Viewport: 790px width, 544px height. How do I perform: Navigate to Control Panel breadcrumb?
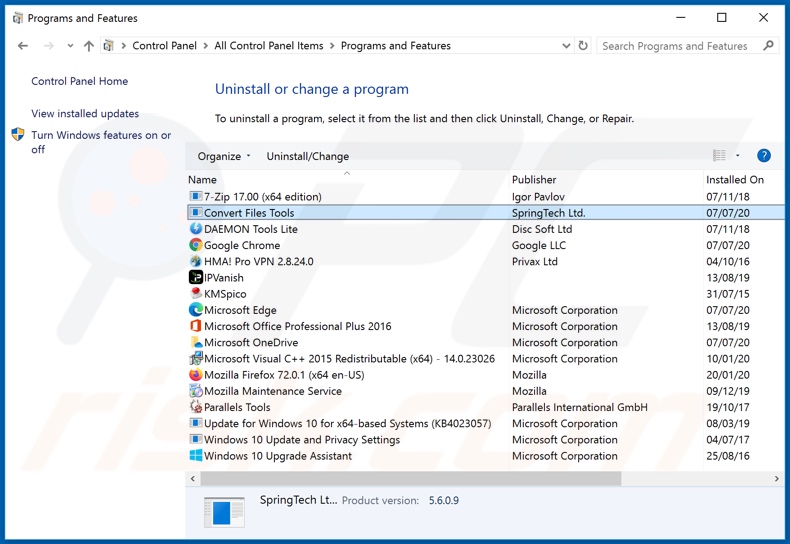tap(164, 46)
